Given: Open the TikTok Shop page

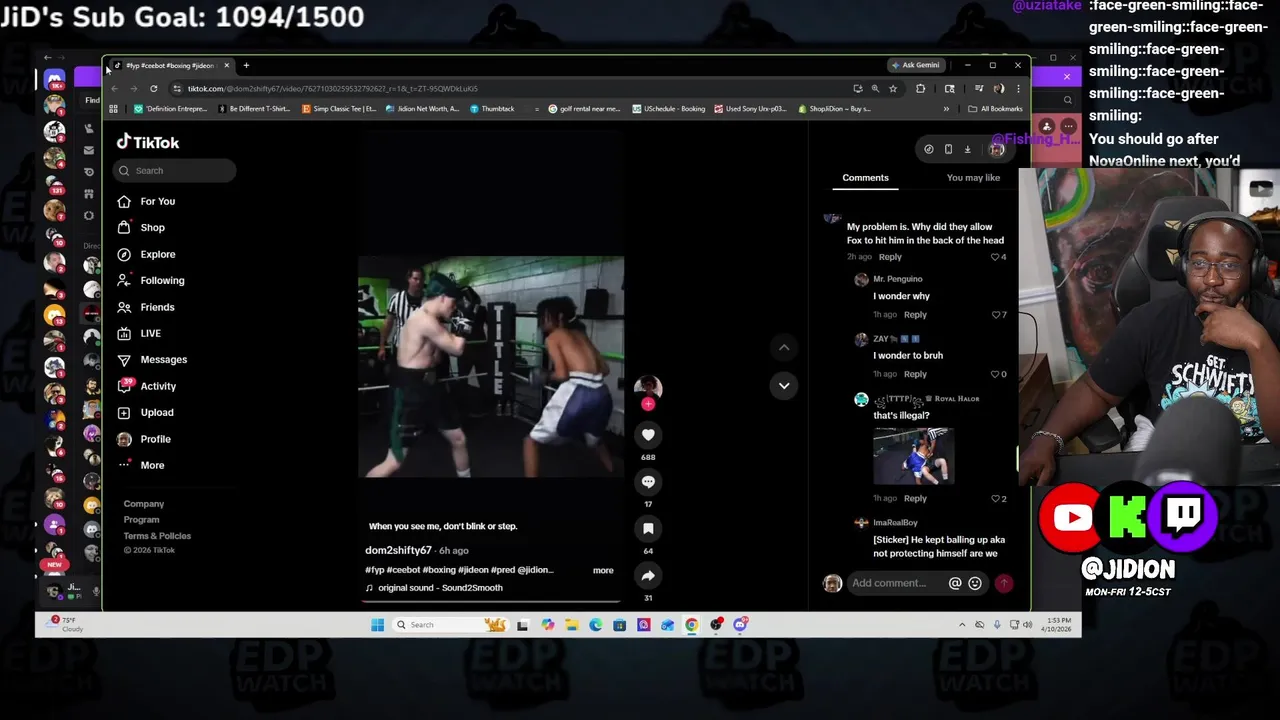Looking at the screenshot, I should 141,227.
